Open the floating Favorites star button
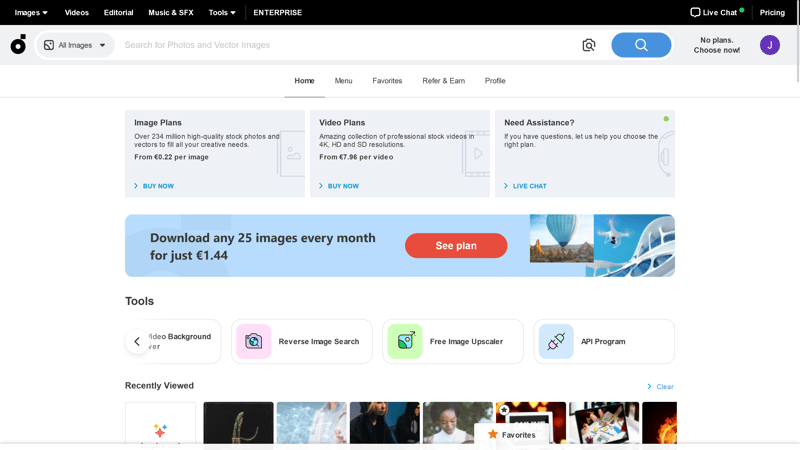The width and height of the screenshot is (800, 450). point(511,435)
